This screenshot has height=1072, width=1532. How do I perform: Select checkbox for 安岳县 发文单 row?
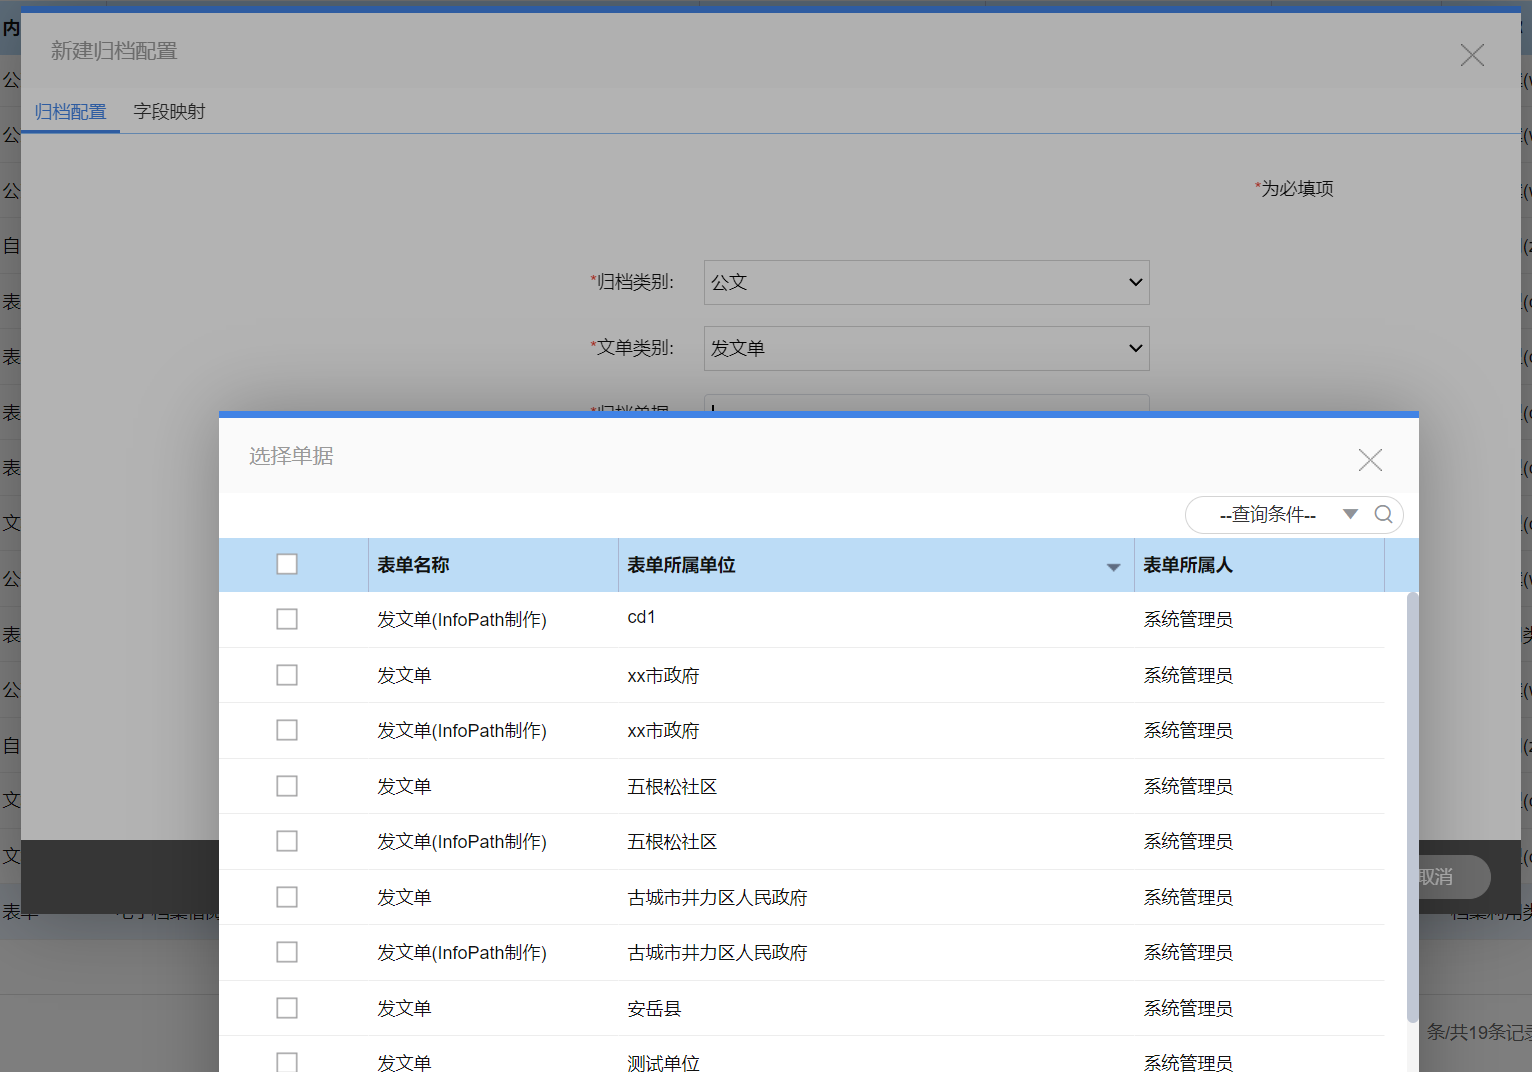coord(287,1008)
